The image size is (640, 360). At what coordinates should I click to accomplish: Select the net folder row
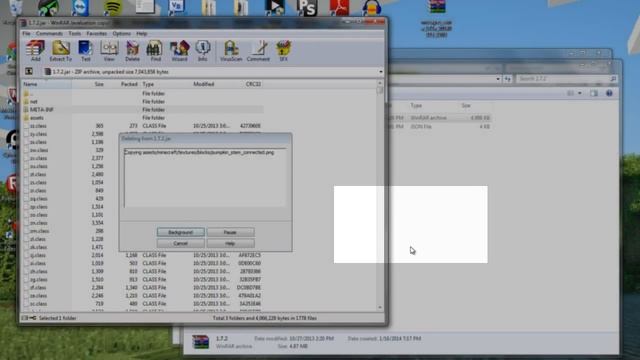(142, 102)
